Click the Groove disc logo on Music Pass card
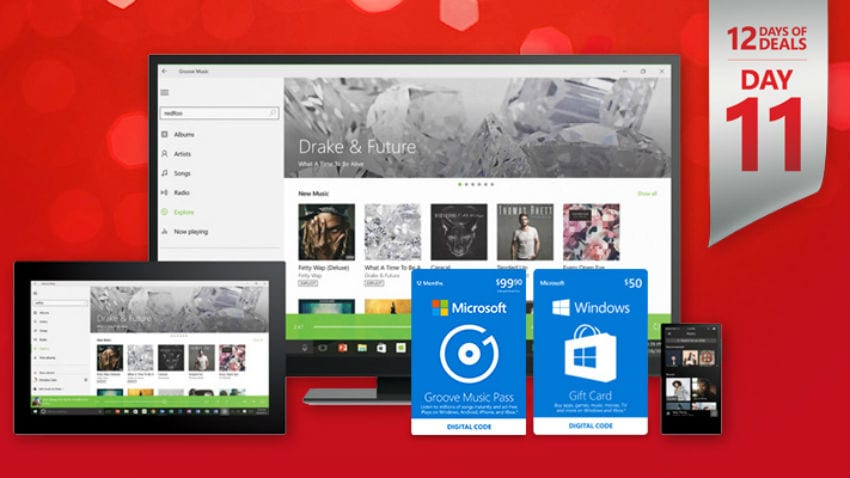The image size is (850, 478). pyautogui.click(x=469, y=354)
